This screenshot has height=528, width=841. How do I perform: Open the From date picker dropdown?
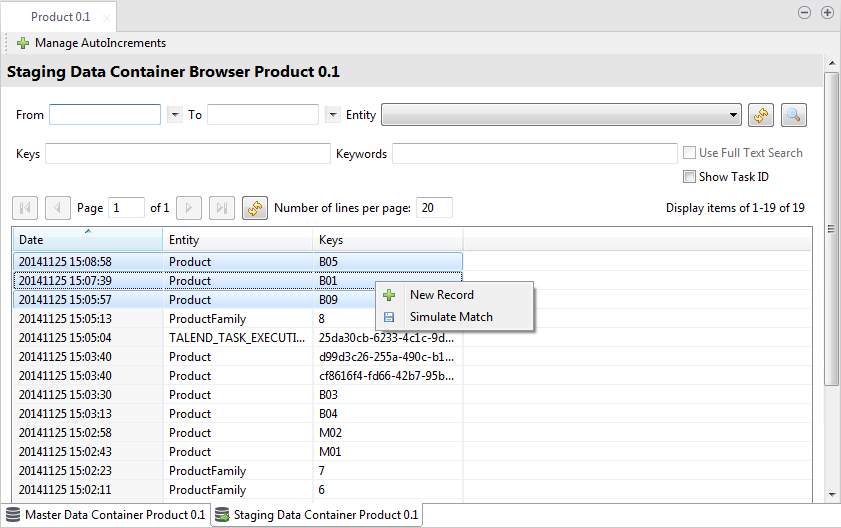click(175, 115)
